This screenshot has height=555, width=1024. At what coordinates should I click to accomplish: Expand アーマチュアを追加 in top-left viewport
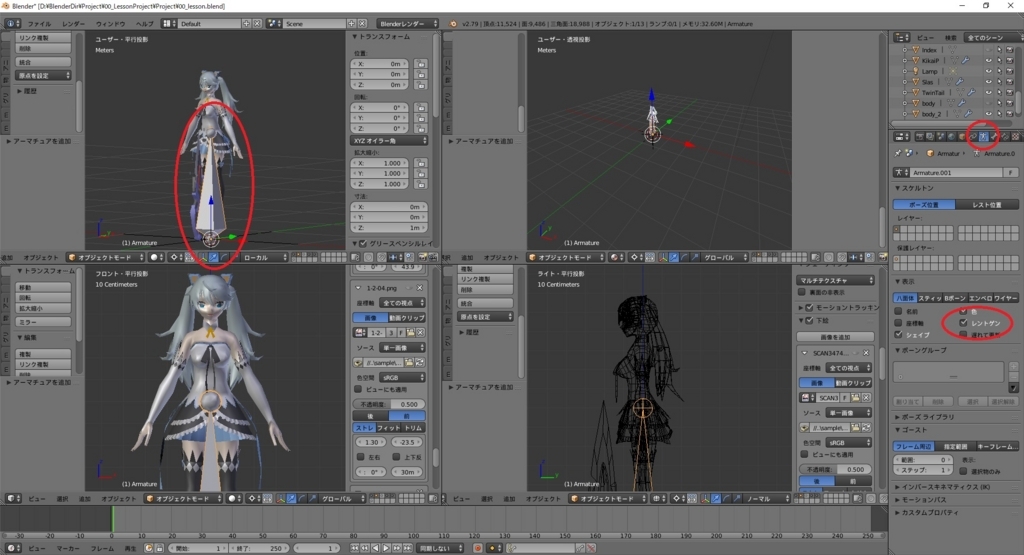39,141
